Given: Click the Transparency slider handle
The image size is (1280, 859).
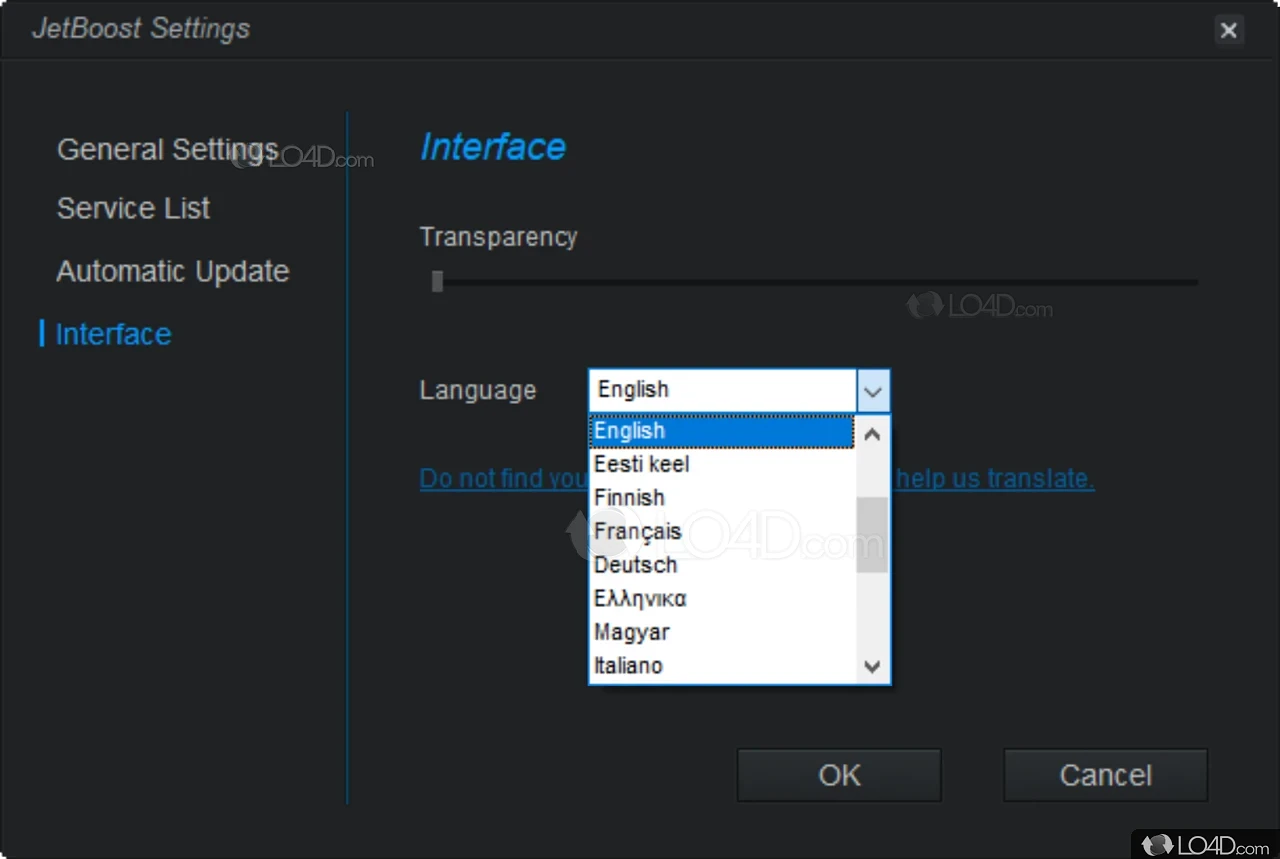Looking at the screenshot, I should (x=437, y=282).
